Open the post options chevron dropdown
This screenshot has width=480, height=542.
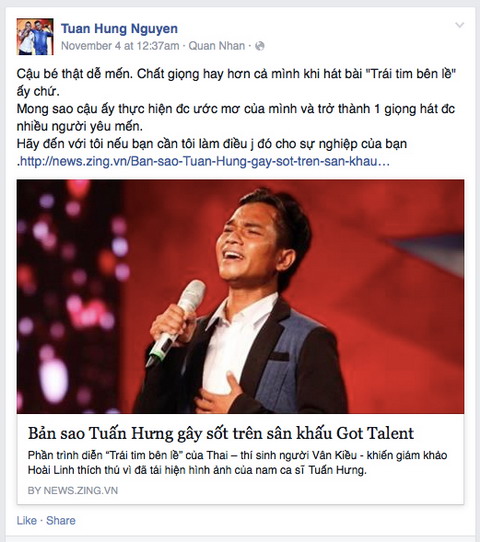pos(459,25)
